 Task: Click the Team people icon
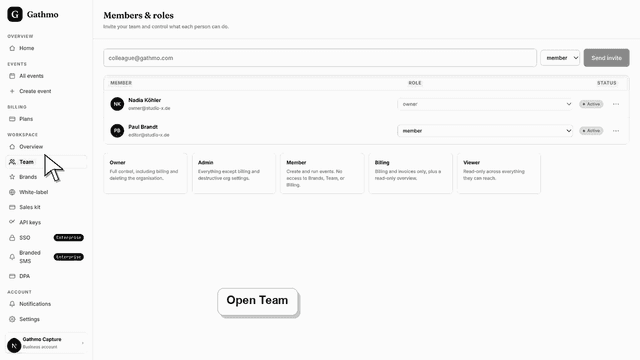12,162
